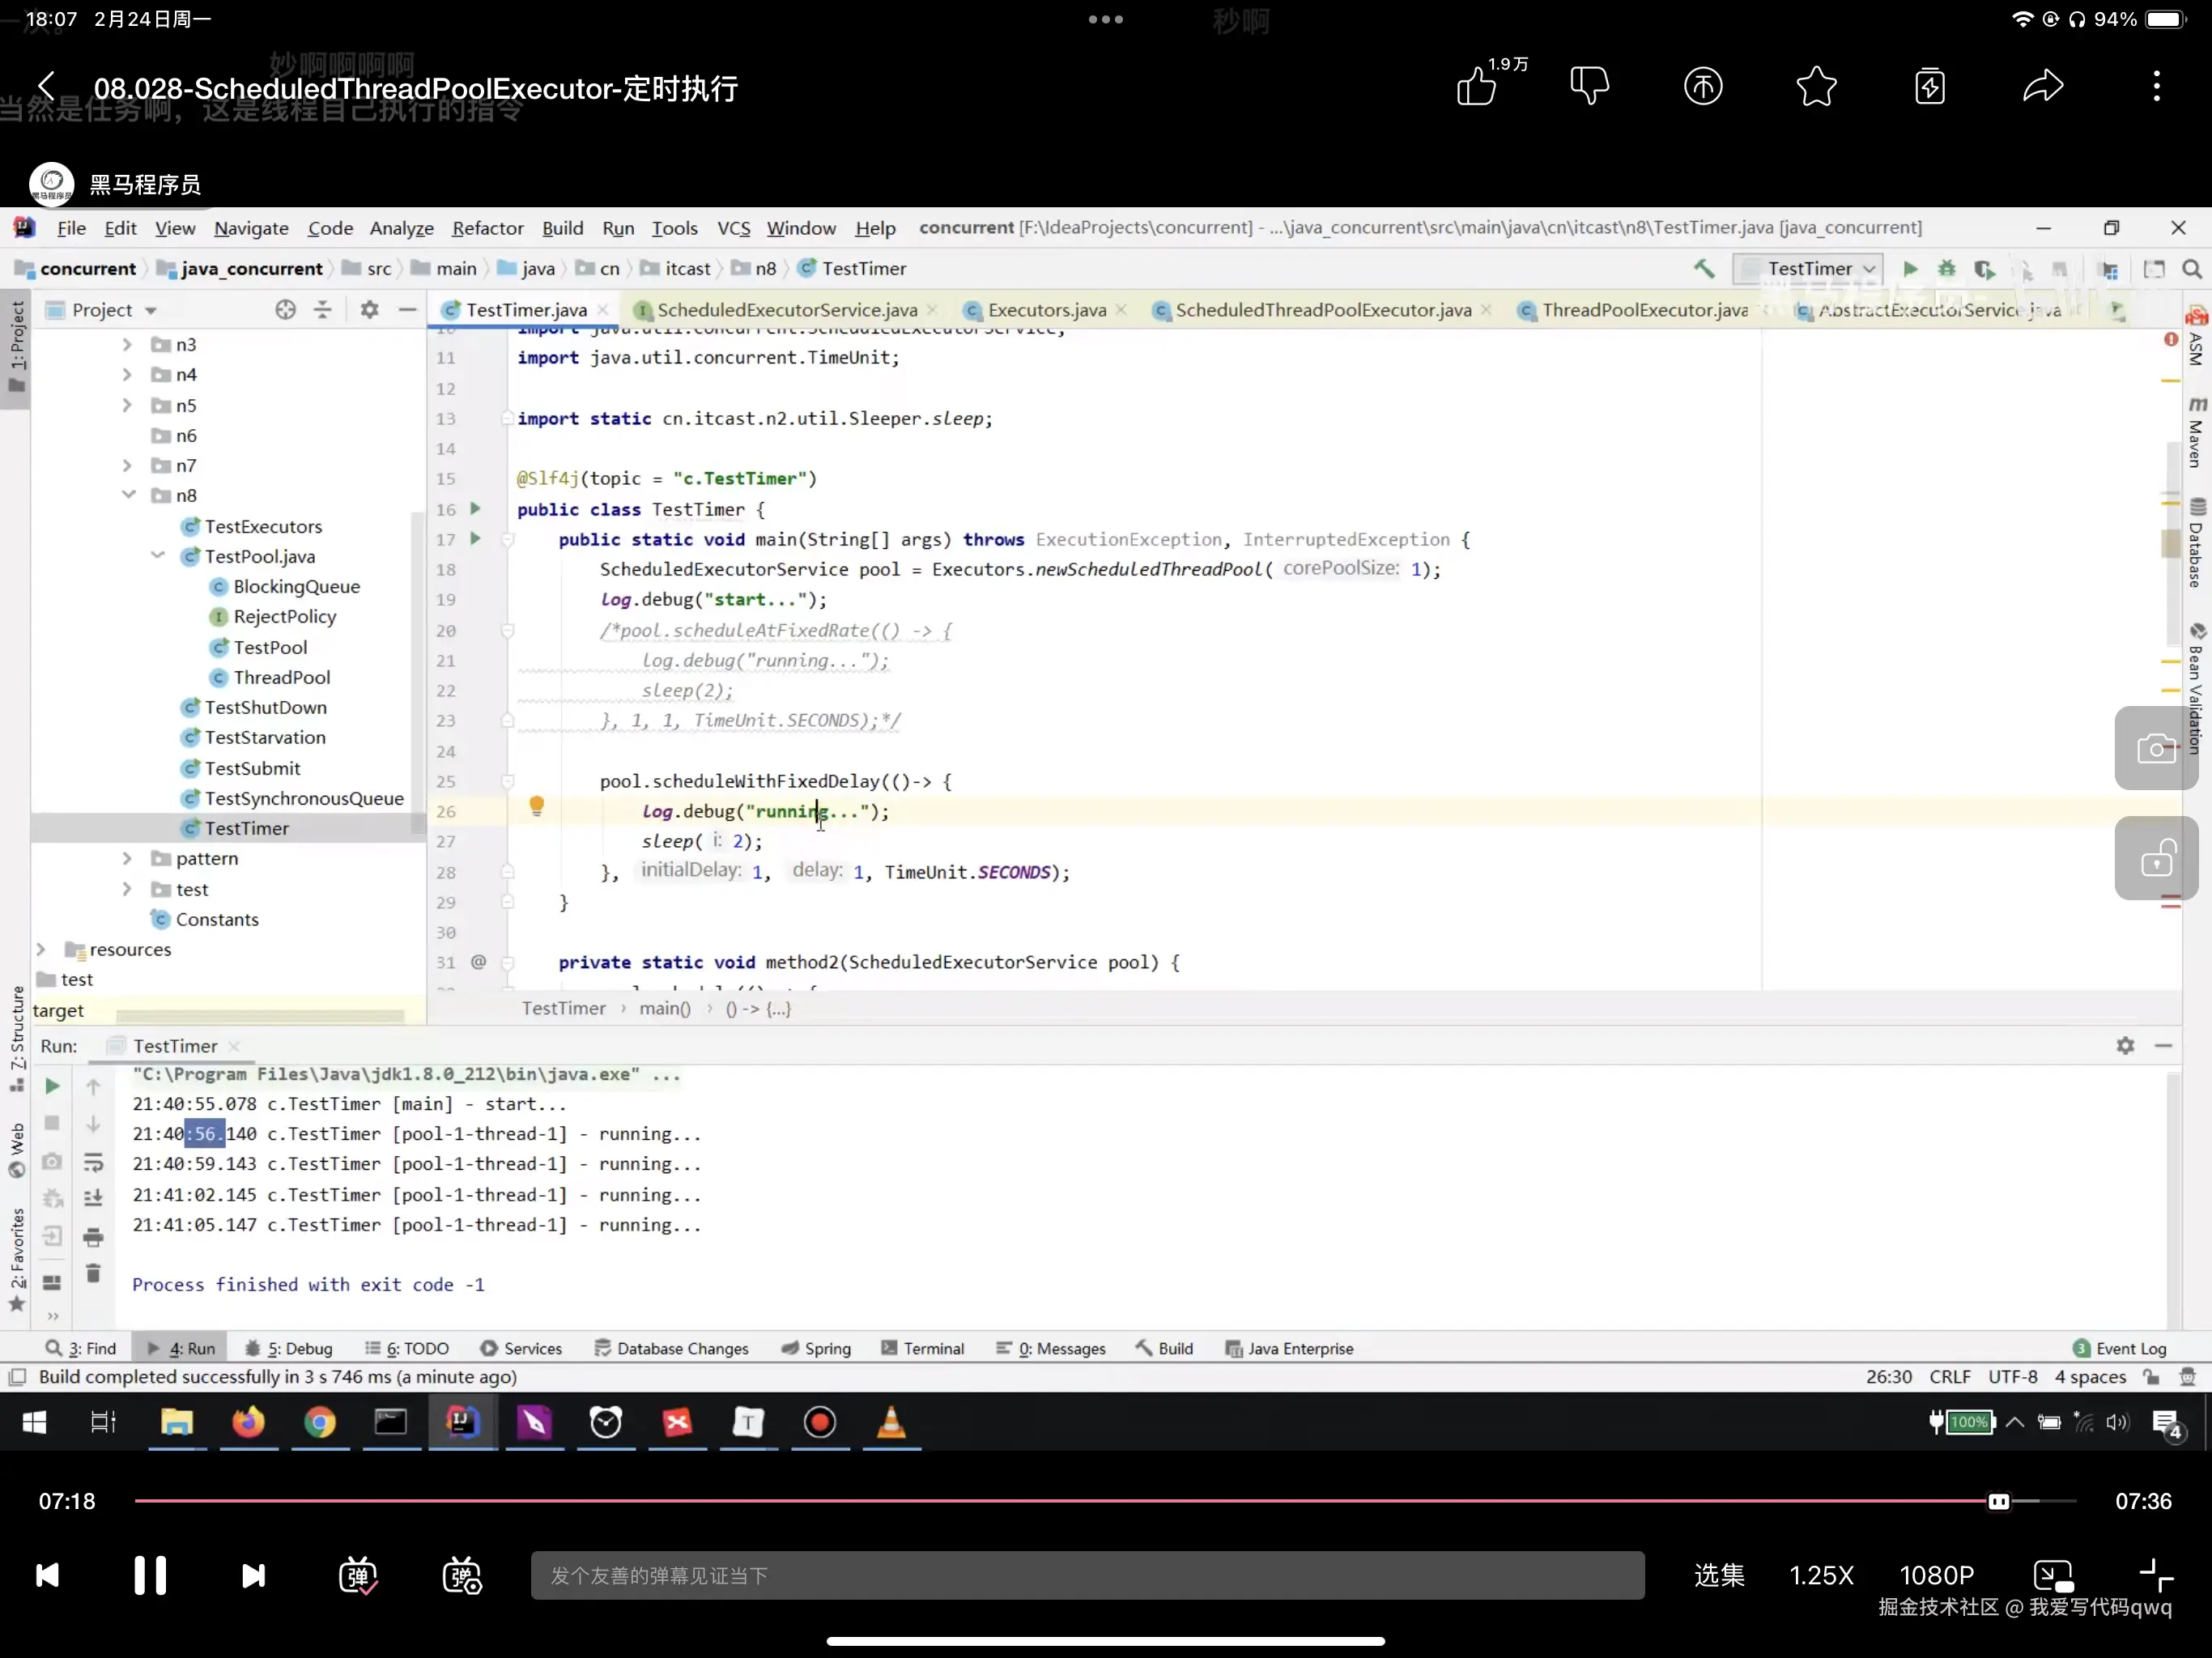
Task: Pause the video playback
Action: (x=150, y=1576)
